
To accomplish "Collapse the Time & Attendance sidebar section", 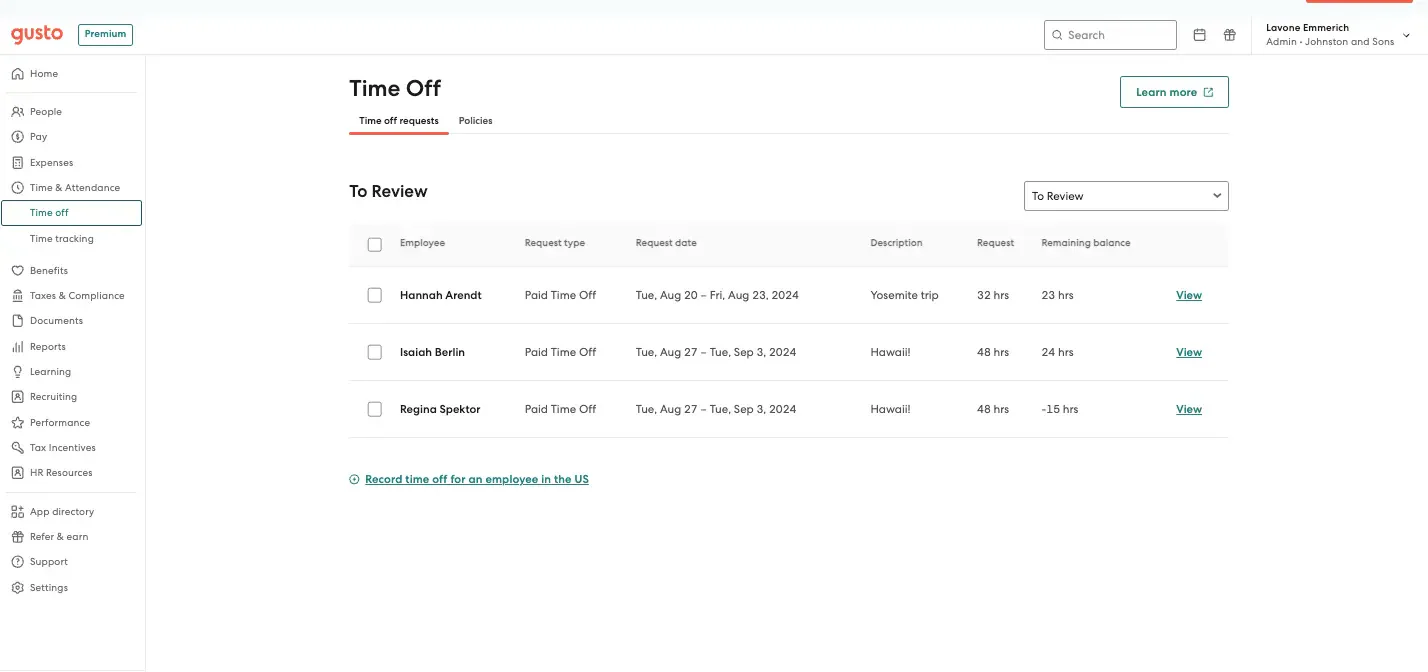I will [x=72, y=188].
